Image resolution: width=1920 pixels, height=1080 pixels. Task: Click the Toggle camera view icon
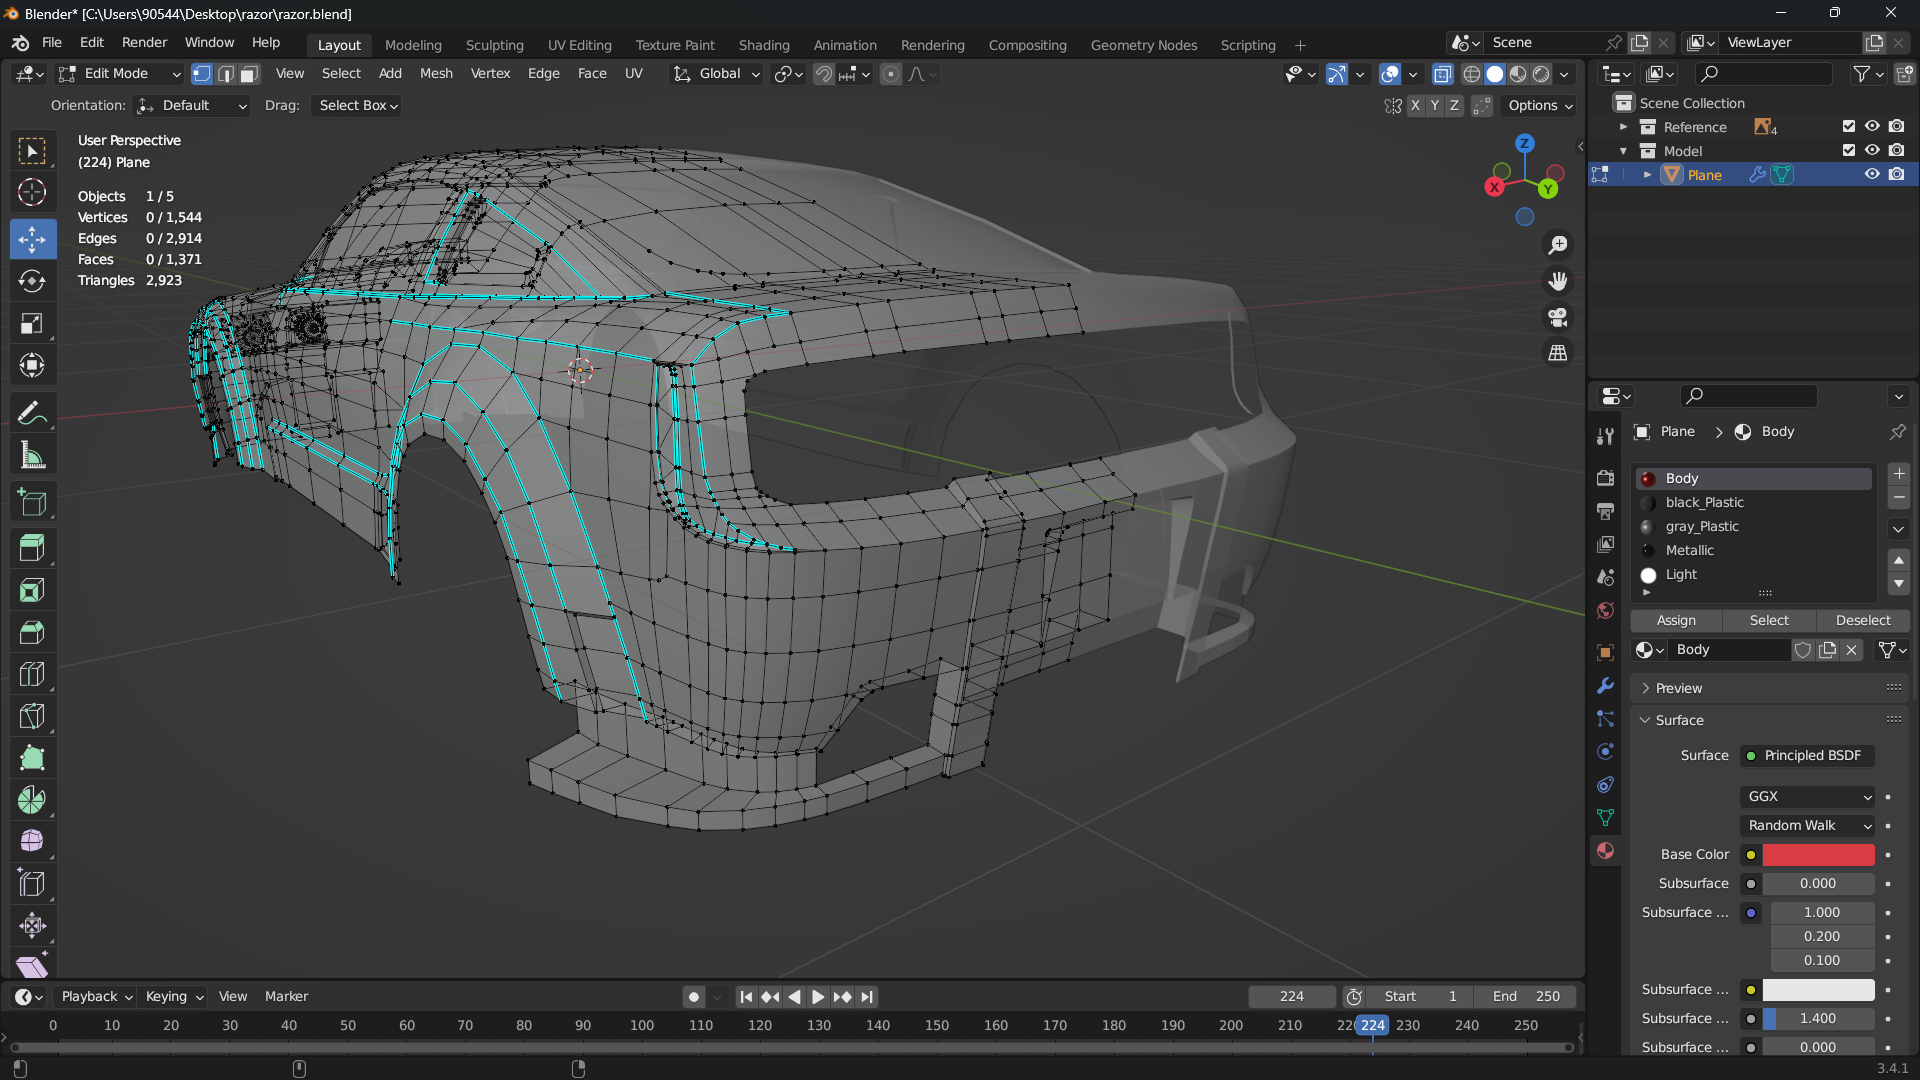coord(1558,318)
